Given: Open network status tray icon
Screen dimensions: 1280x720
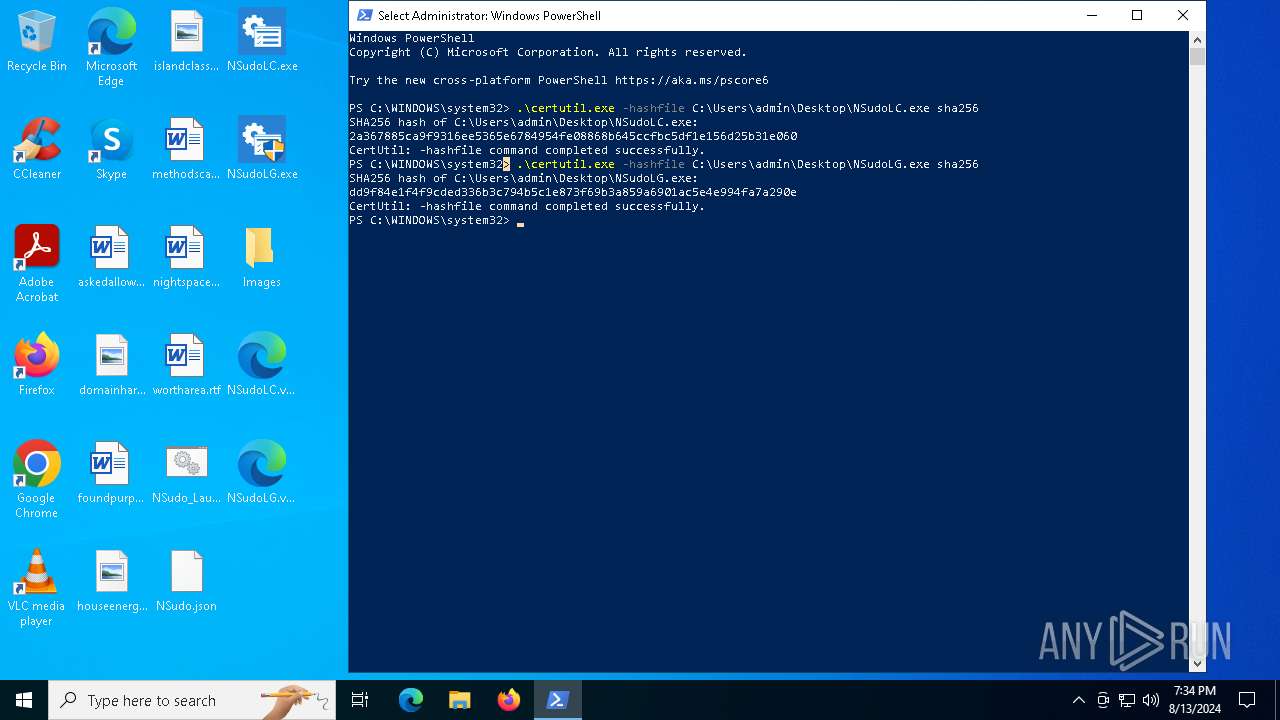Looking at the screenshot, I should 1127,700.
